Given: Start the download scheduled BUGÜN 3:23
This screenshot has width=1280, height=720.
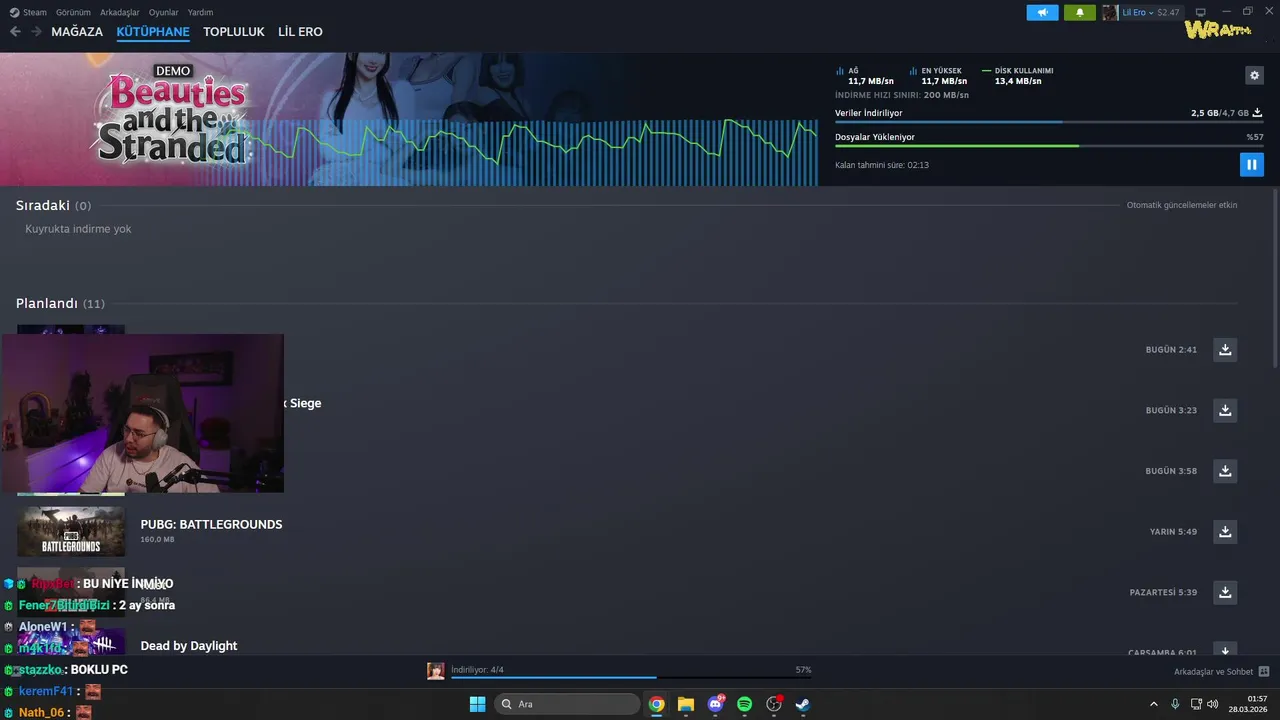Looking at the screenshot, I should [1225, 410].
